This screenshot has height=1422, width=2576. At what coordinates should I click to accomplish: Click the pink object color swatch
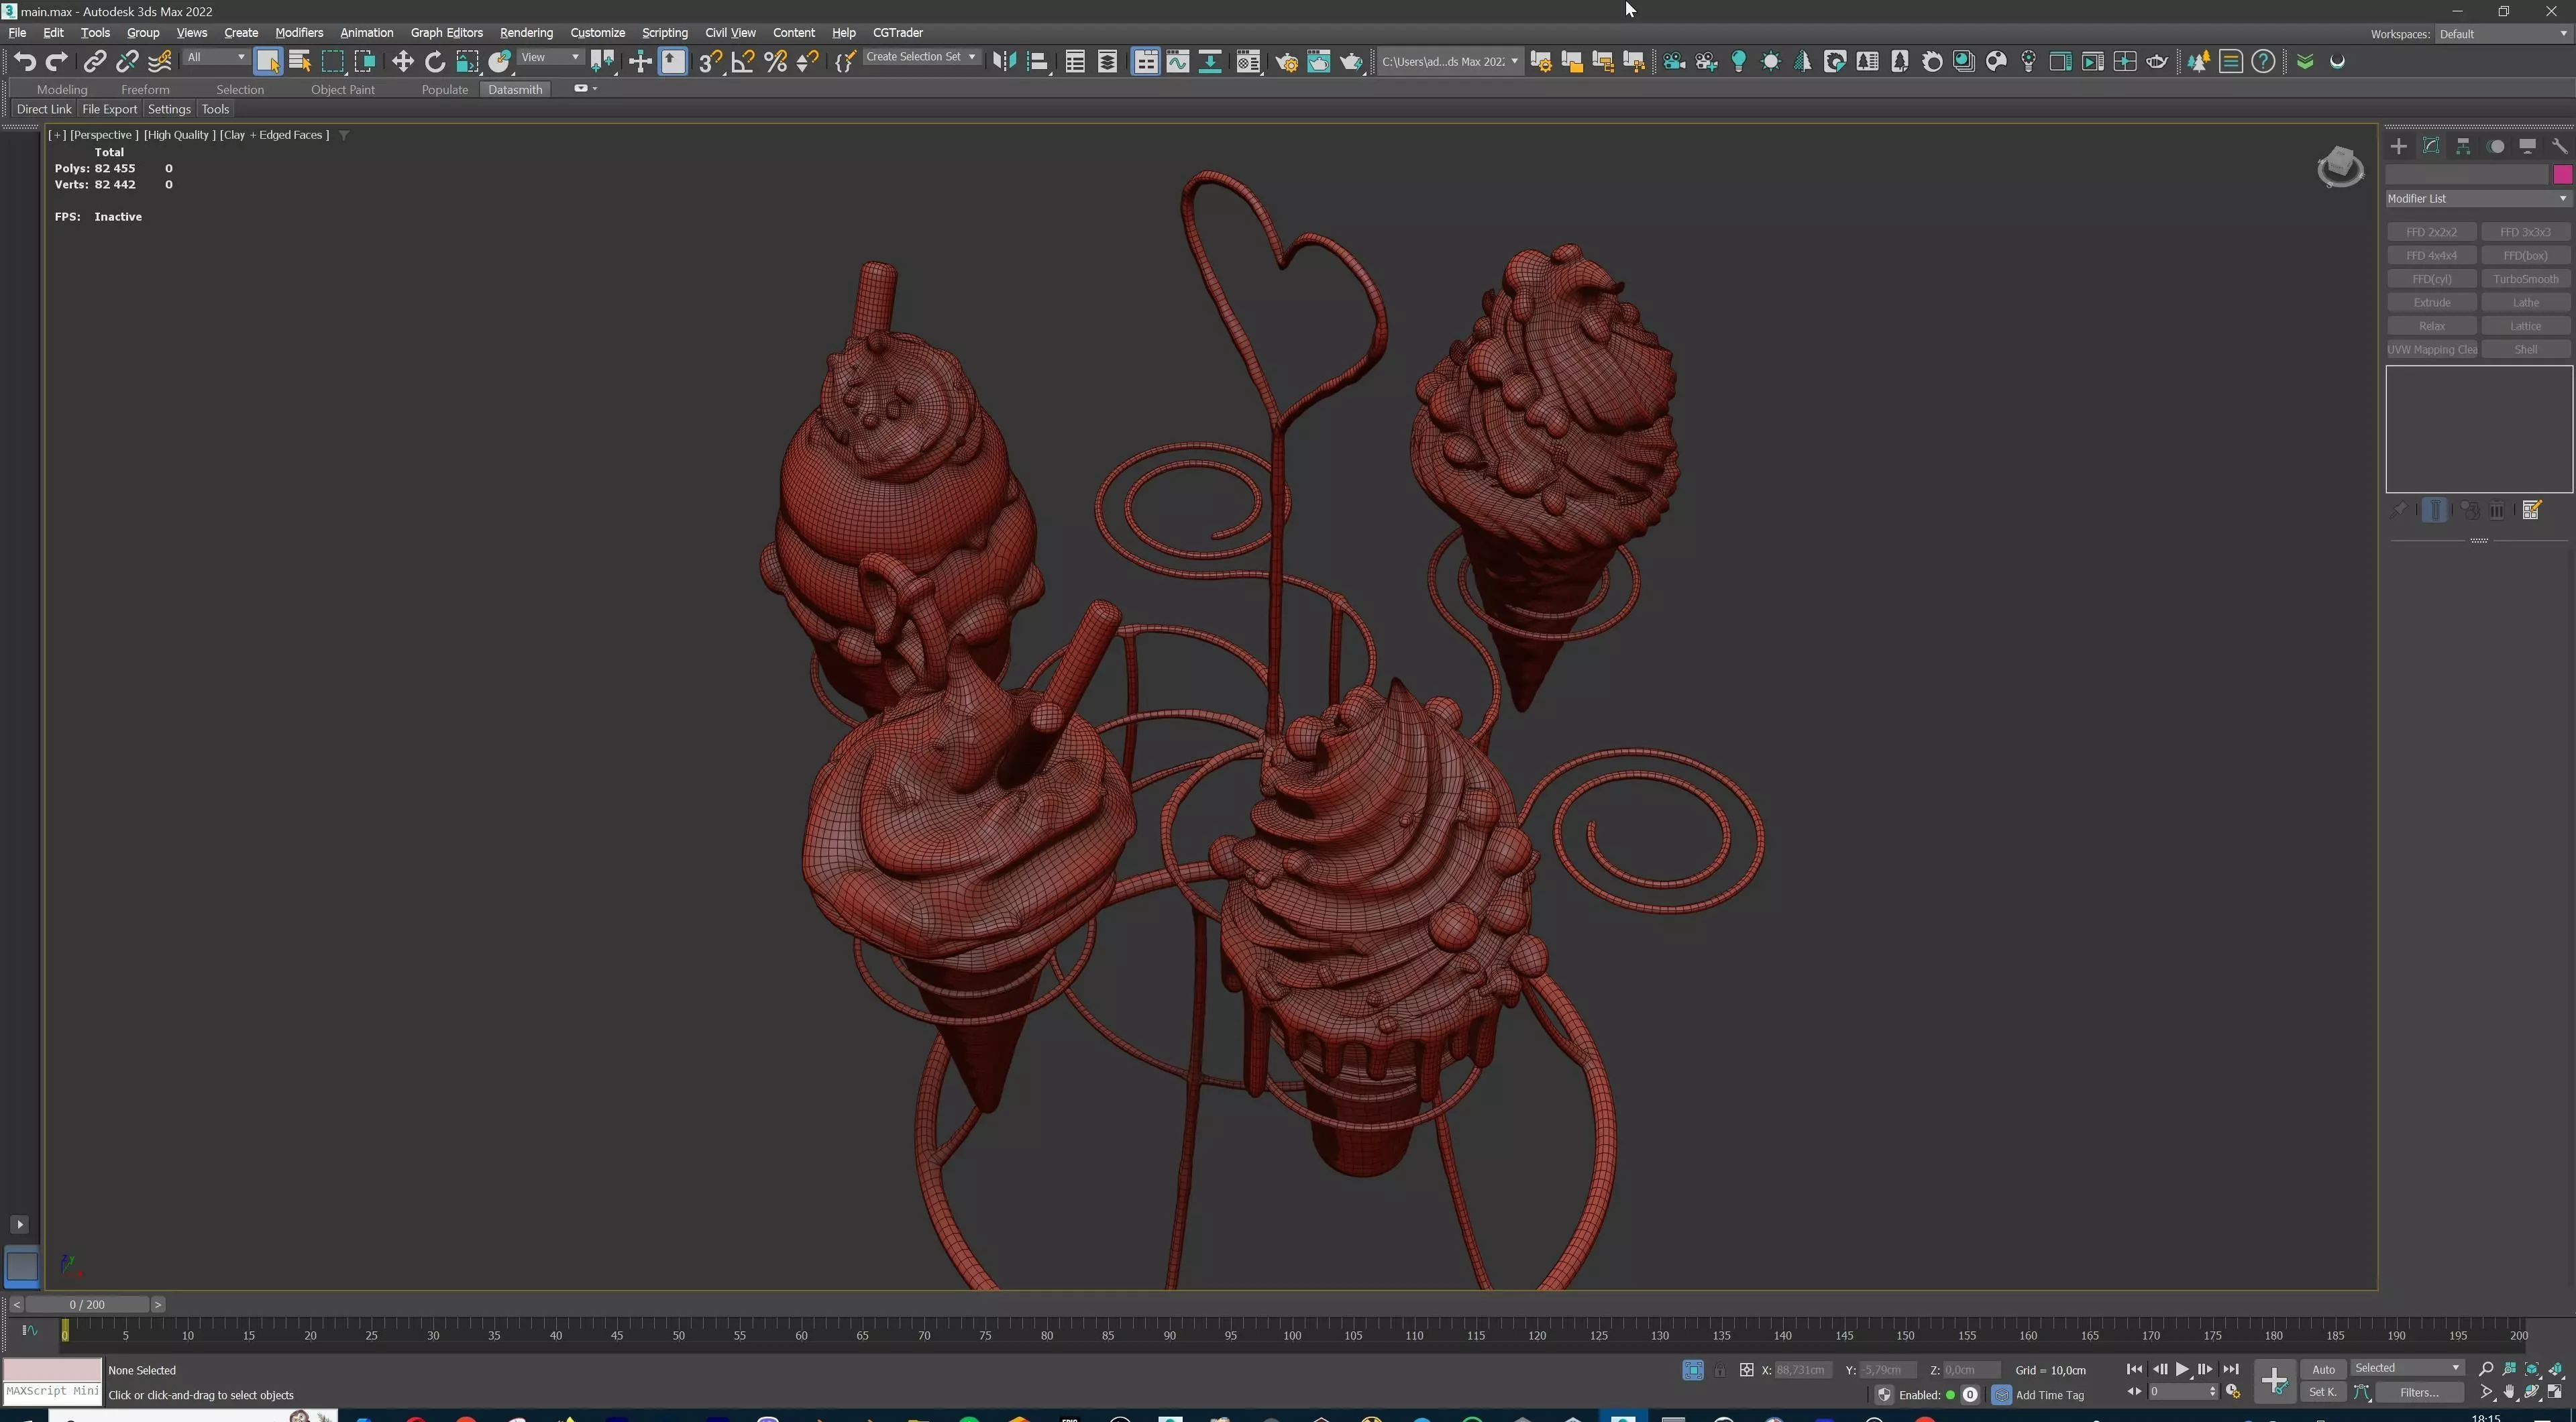pyautogui.click(x=2562, y=175)
